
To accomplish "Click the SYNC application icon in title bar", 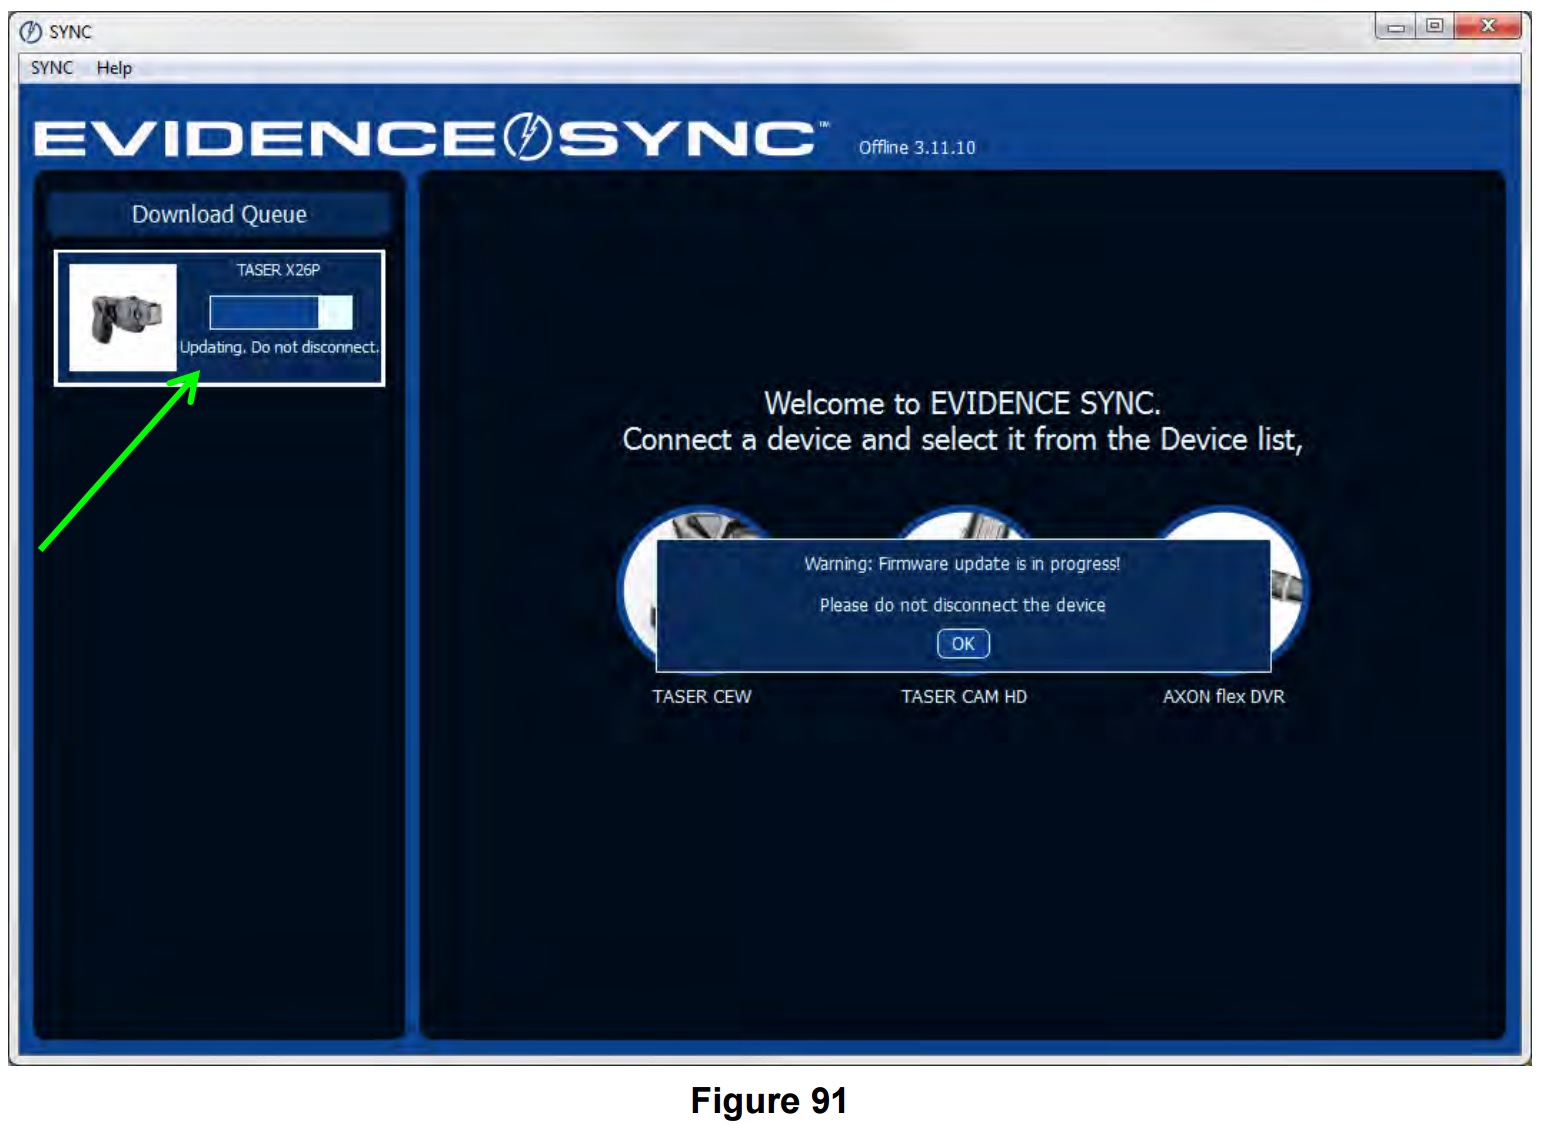I will (x=31, y=32).
